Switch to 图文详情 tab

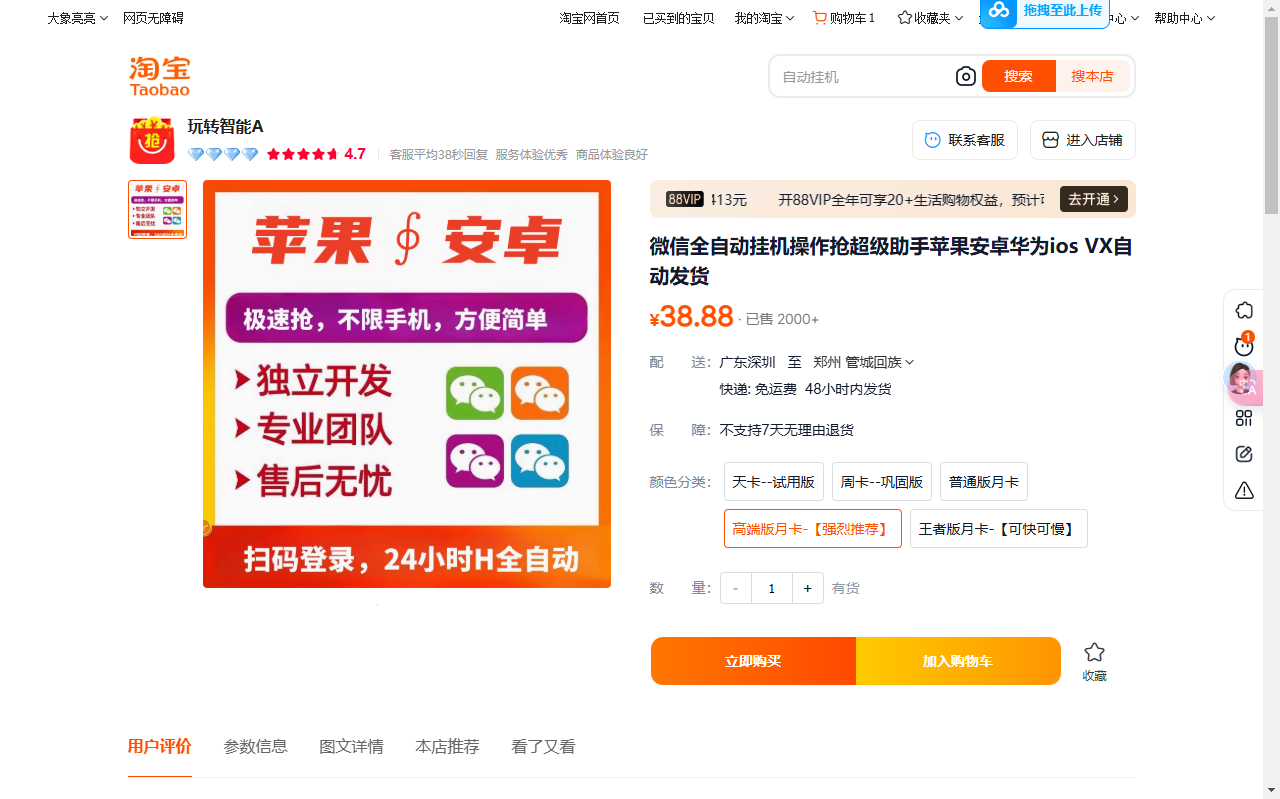pos(352,746)
